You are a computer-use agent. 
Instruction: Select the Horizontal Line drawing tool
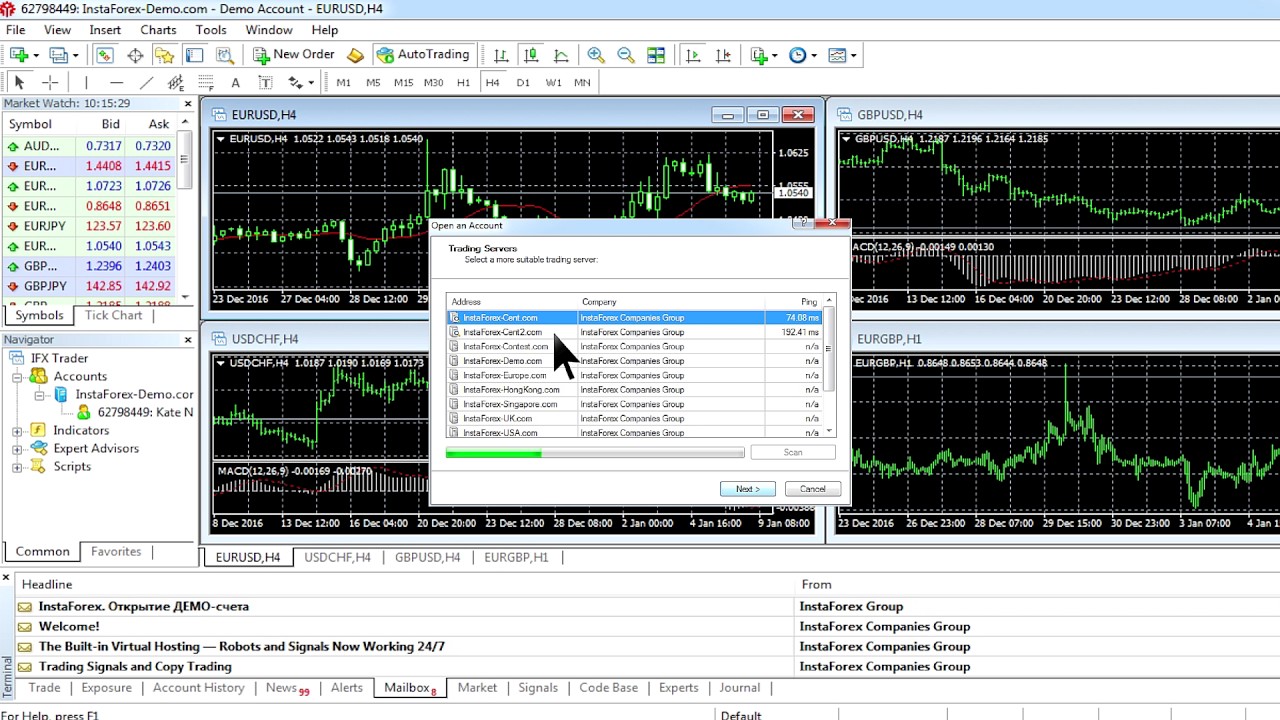116,82
